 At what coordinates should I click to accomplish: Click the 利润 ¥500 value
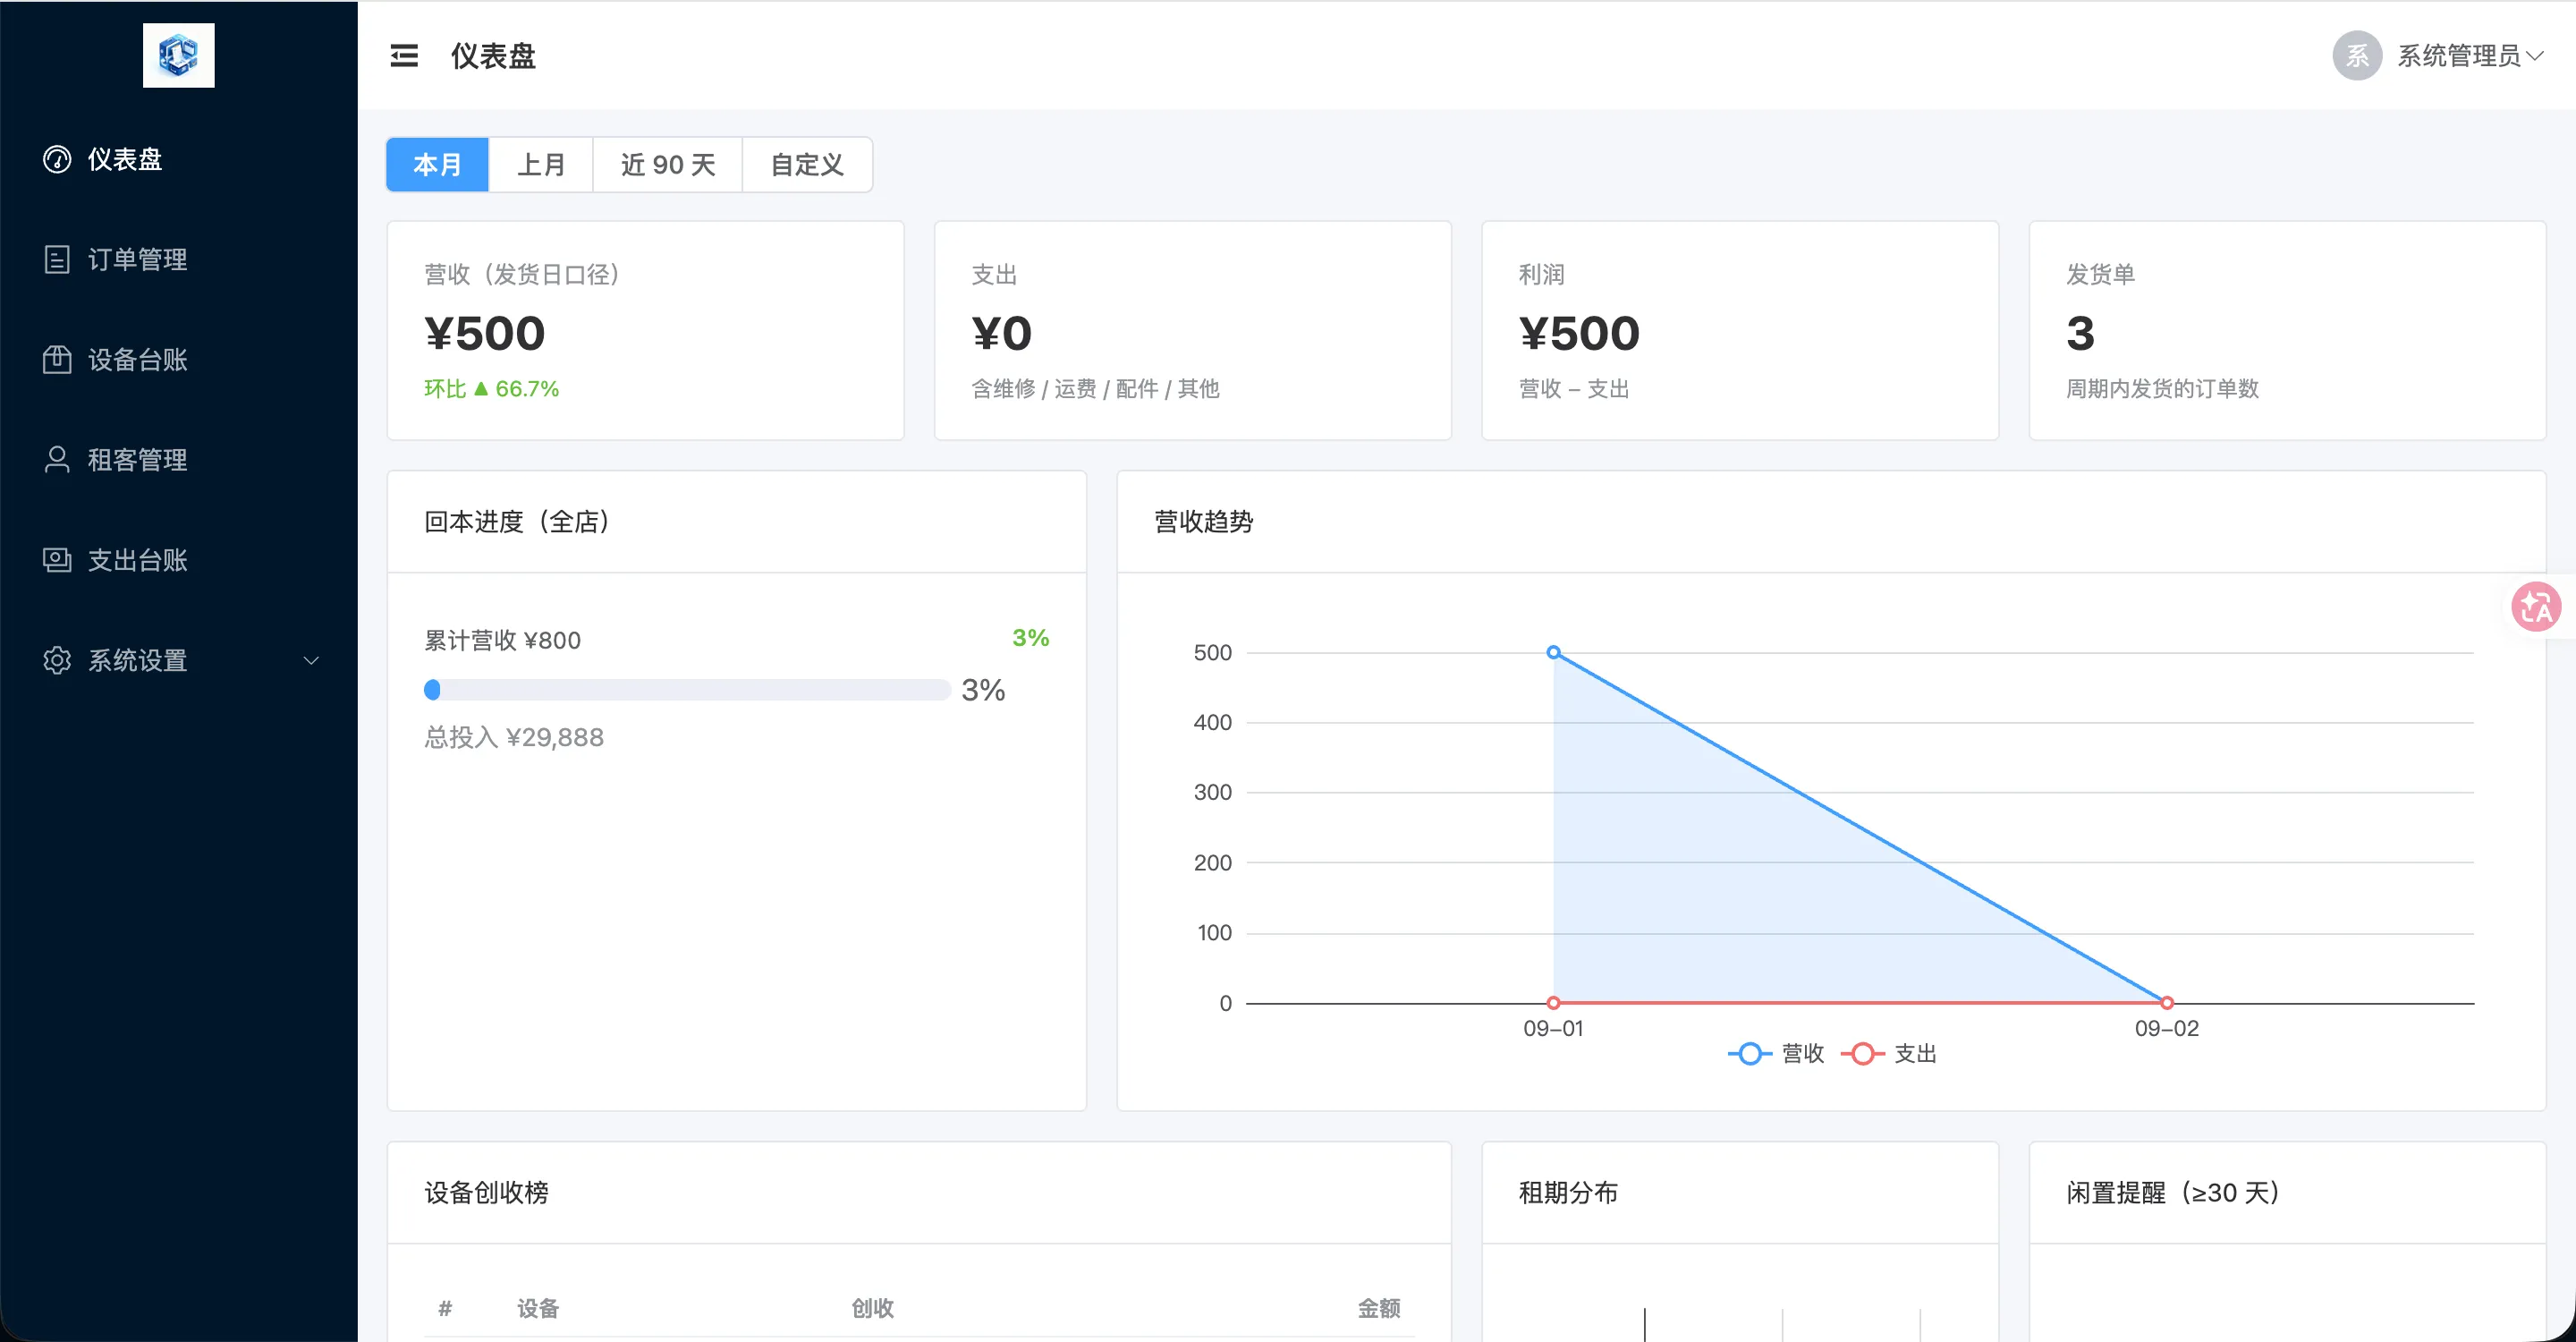(x=1579, y=333)
